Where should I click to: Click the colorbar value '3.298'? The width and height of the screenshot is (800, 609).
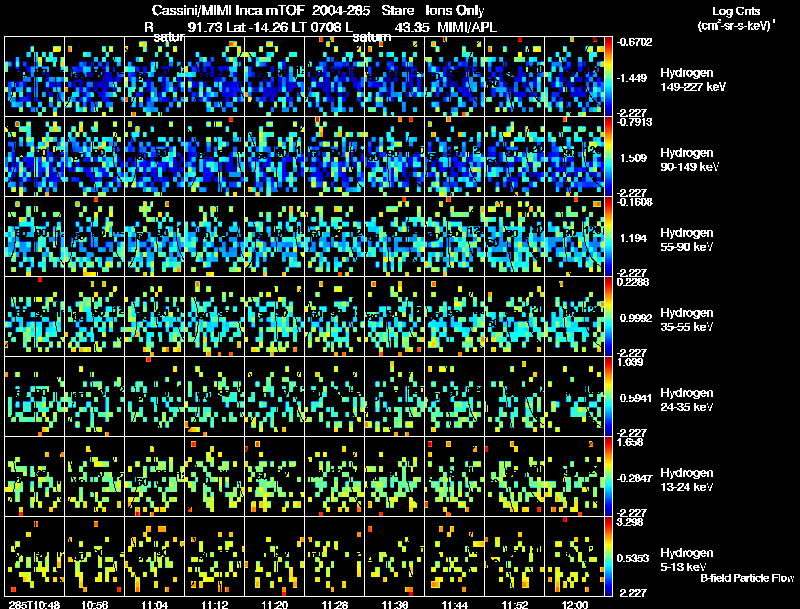tap(630, 522)
